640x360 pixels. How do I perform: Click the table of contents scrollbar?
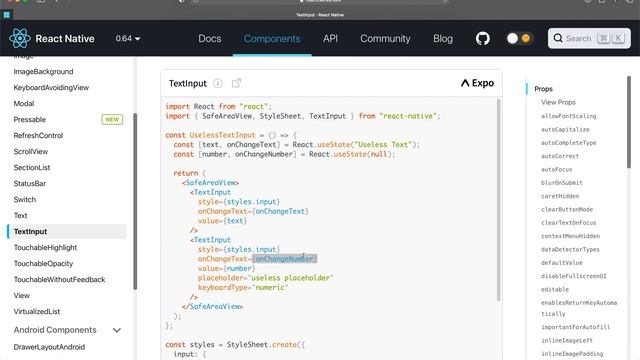click(629, 122)
